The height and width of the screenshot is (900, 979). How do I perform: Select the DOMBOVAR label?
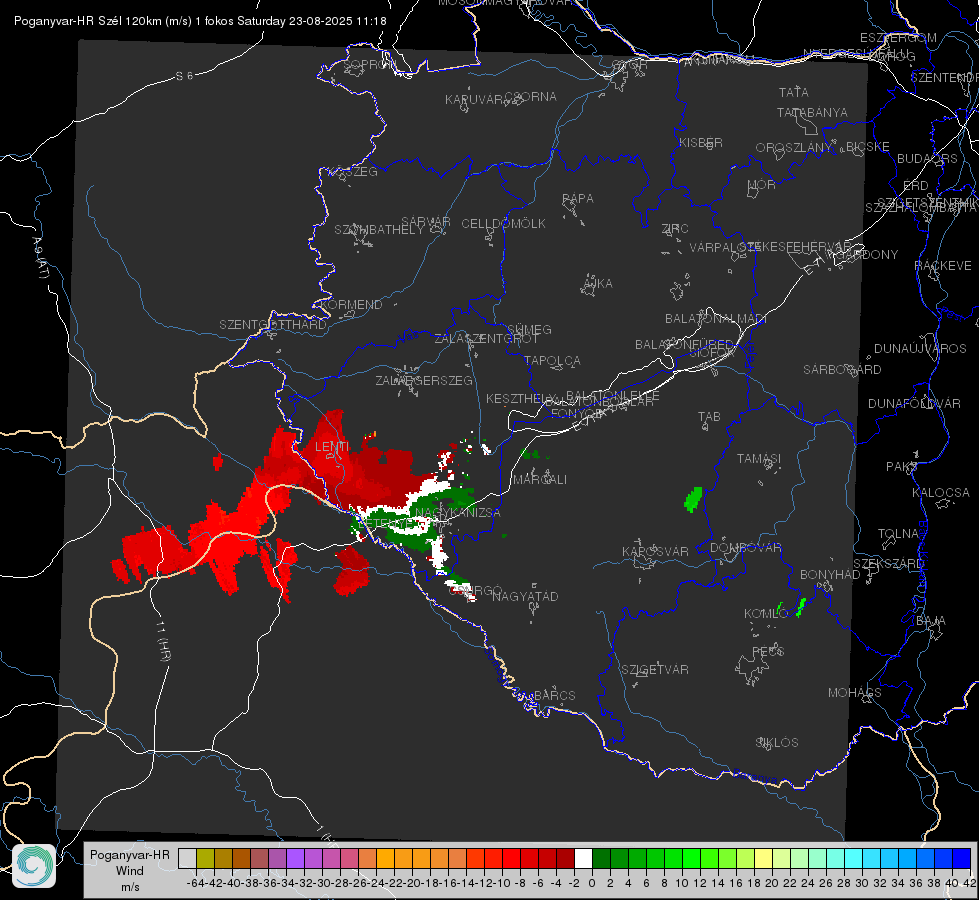click(x=745, y=547)
